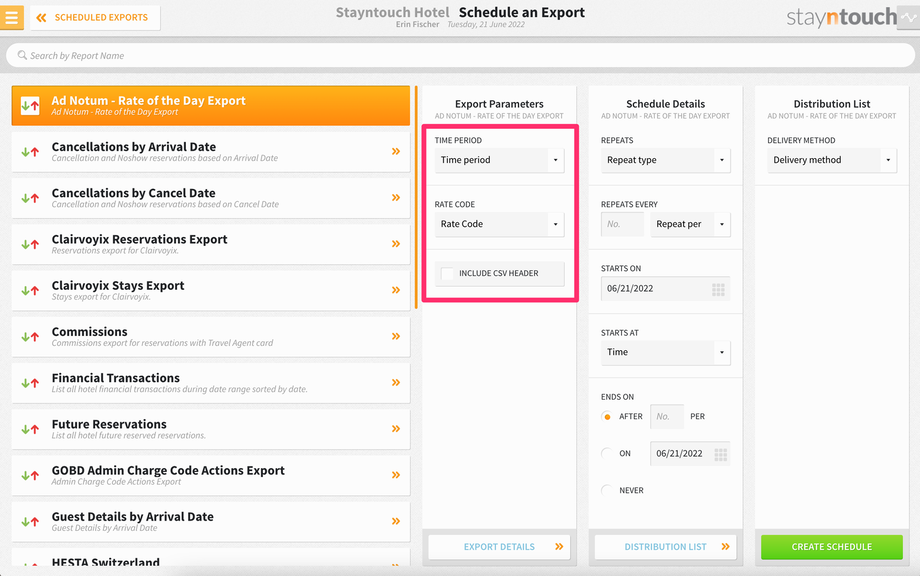This screenshot has width=920, height=576.
Task: Click export arrows icon for Cancellations by Arrival Date
Action: click(30, 152)
